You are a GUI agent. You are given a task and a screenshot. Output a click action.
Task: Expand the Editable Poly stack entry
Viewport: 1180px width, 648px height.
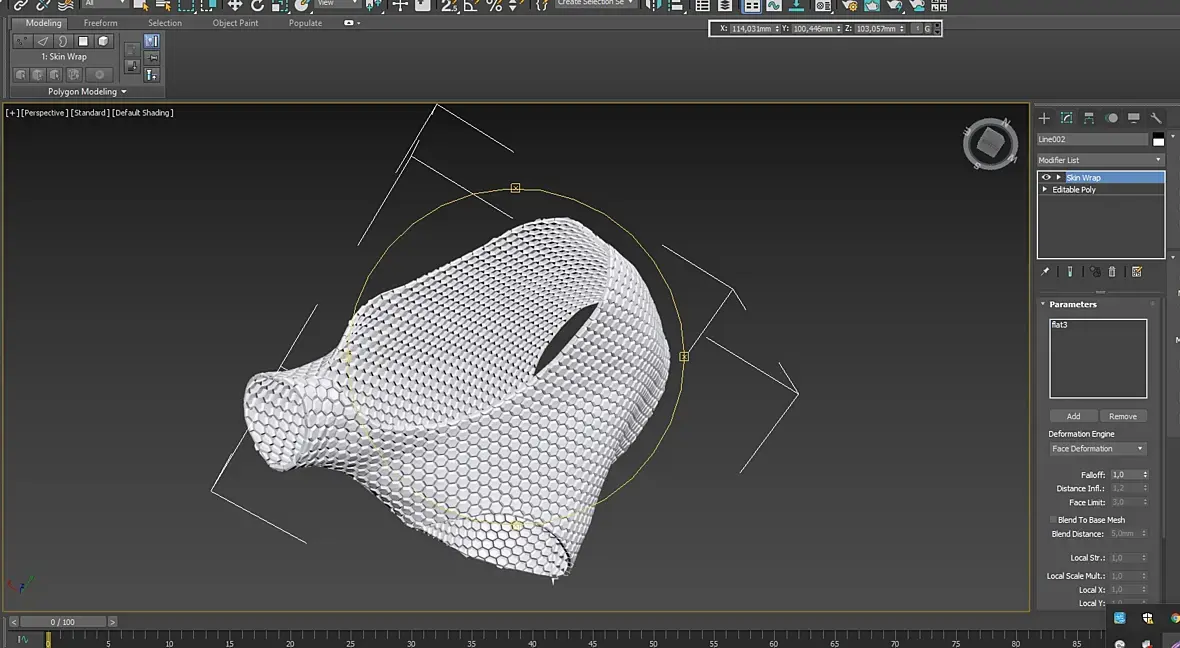(1045, 189)
